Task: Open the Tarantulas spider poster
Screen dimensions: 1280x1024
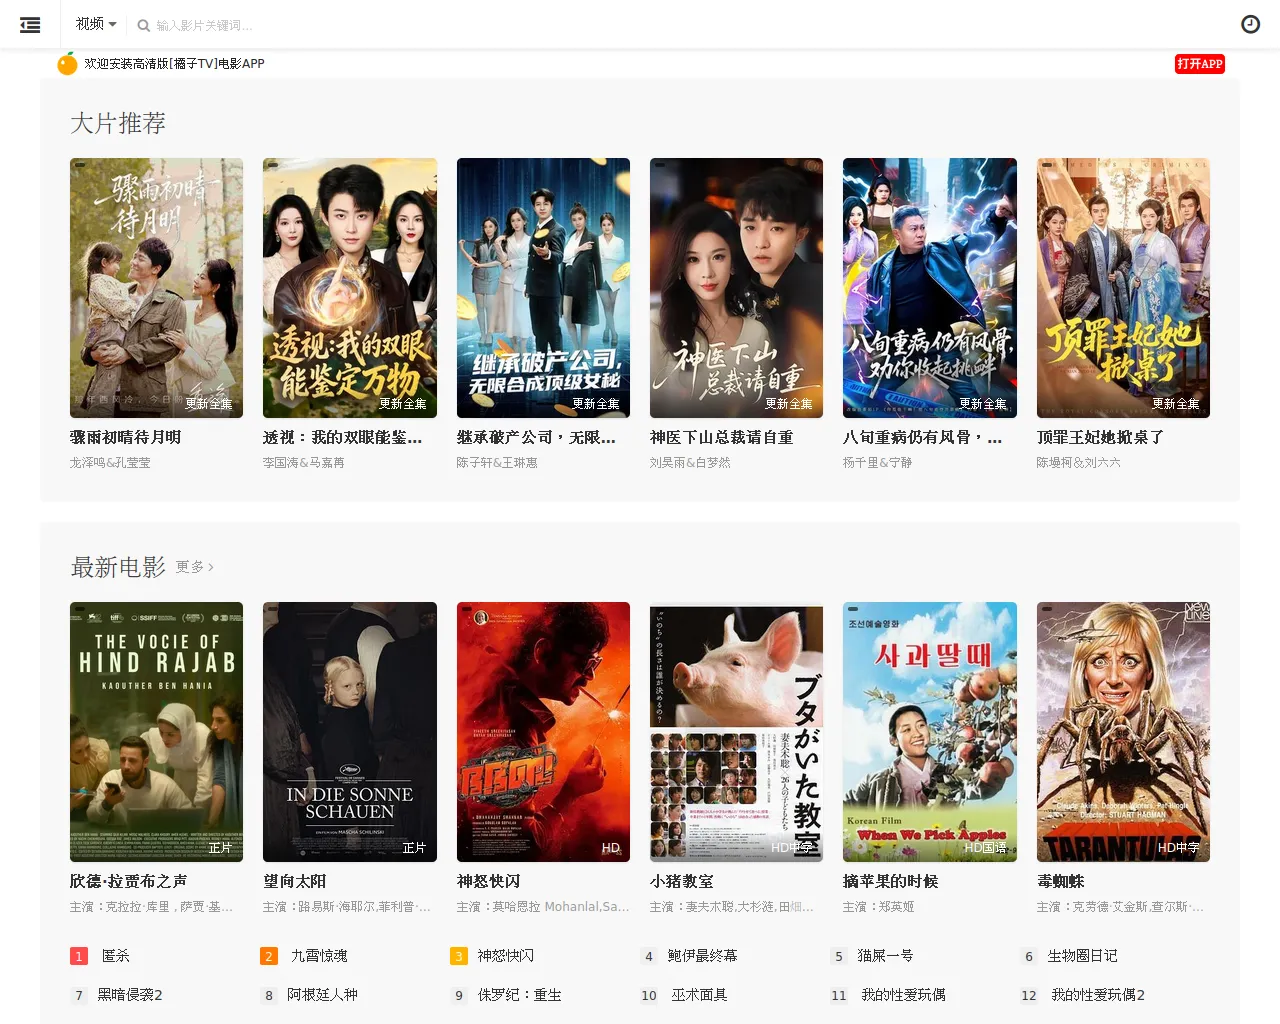Action: [1123, 732]
